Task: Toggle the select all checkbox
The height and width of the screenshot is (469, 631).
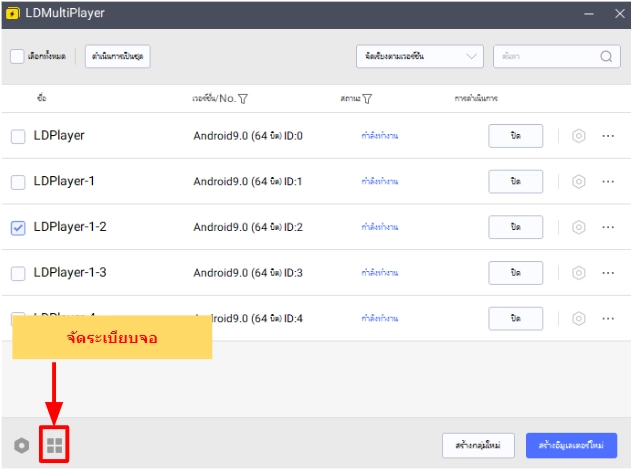Action: (18, 57)
